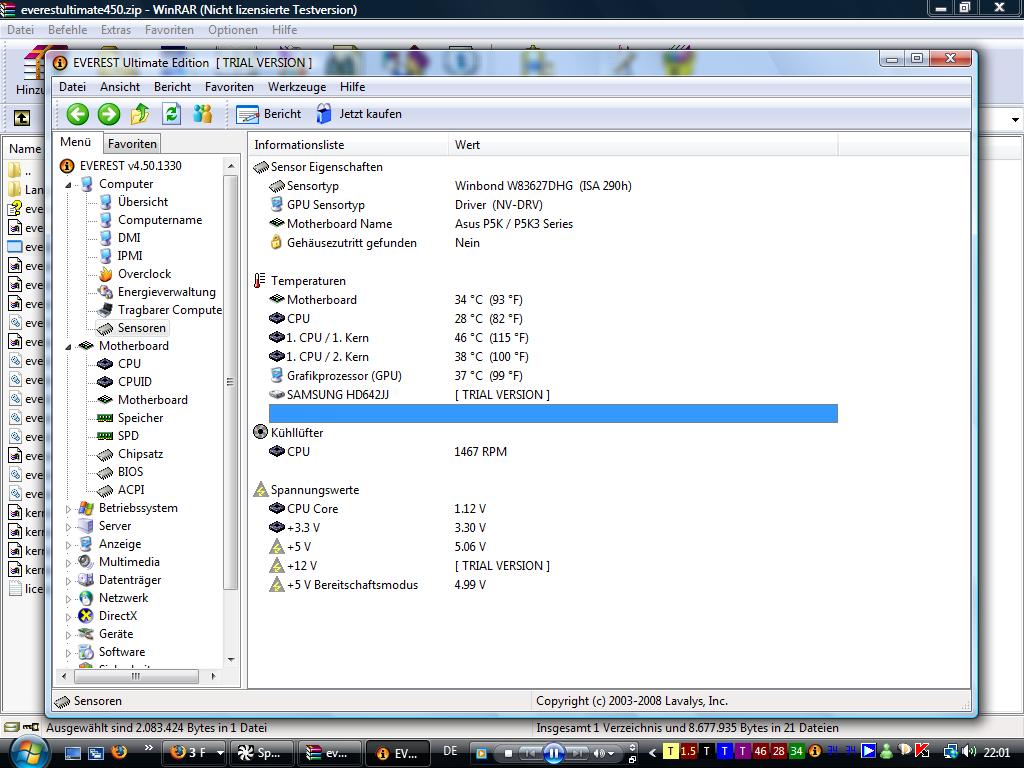Go back with the green left arrow

(78, 114)
